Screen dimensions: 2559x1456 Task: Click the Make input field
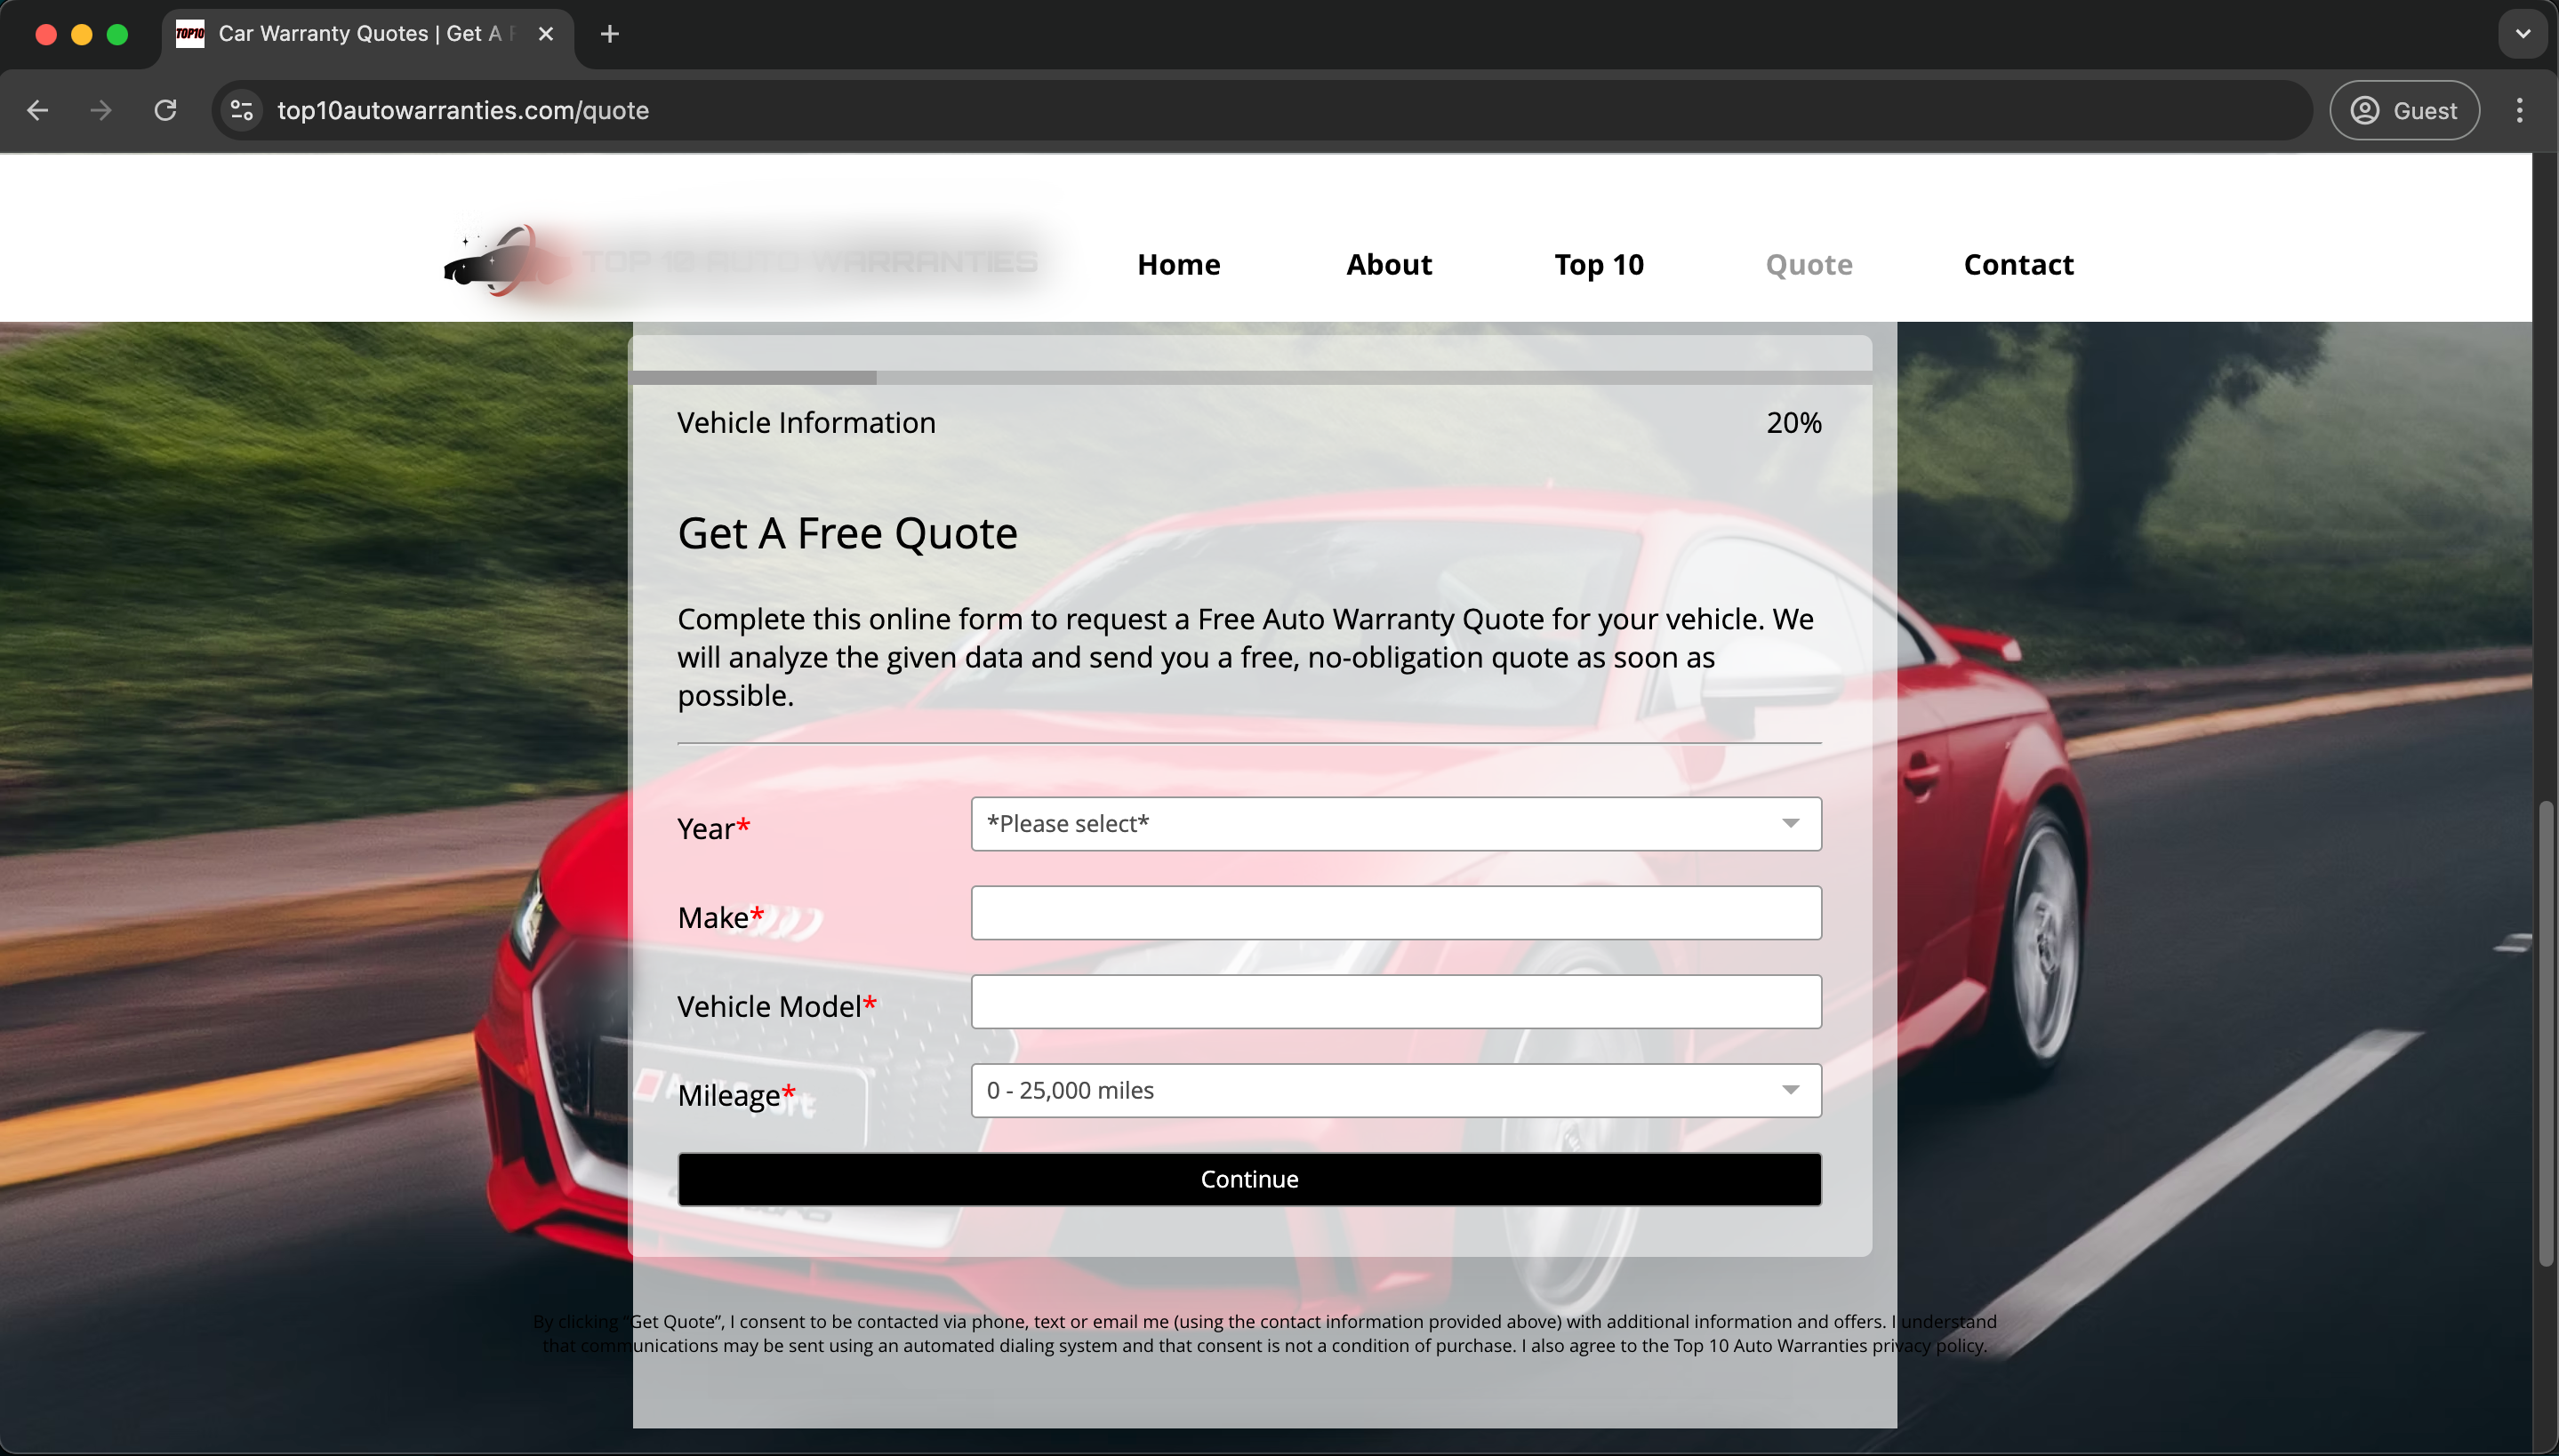coord(1396,913)
